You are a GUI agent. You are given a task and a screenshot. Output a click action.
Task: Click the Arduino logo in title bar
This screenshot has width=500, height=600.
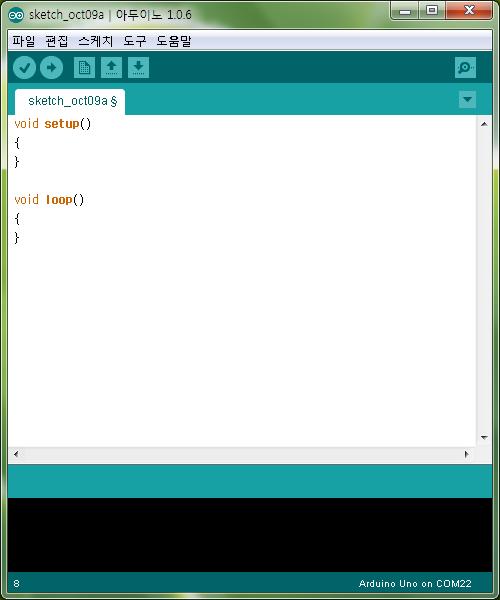point(16,15)
